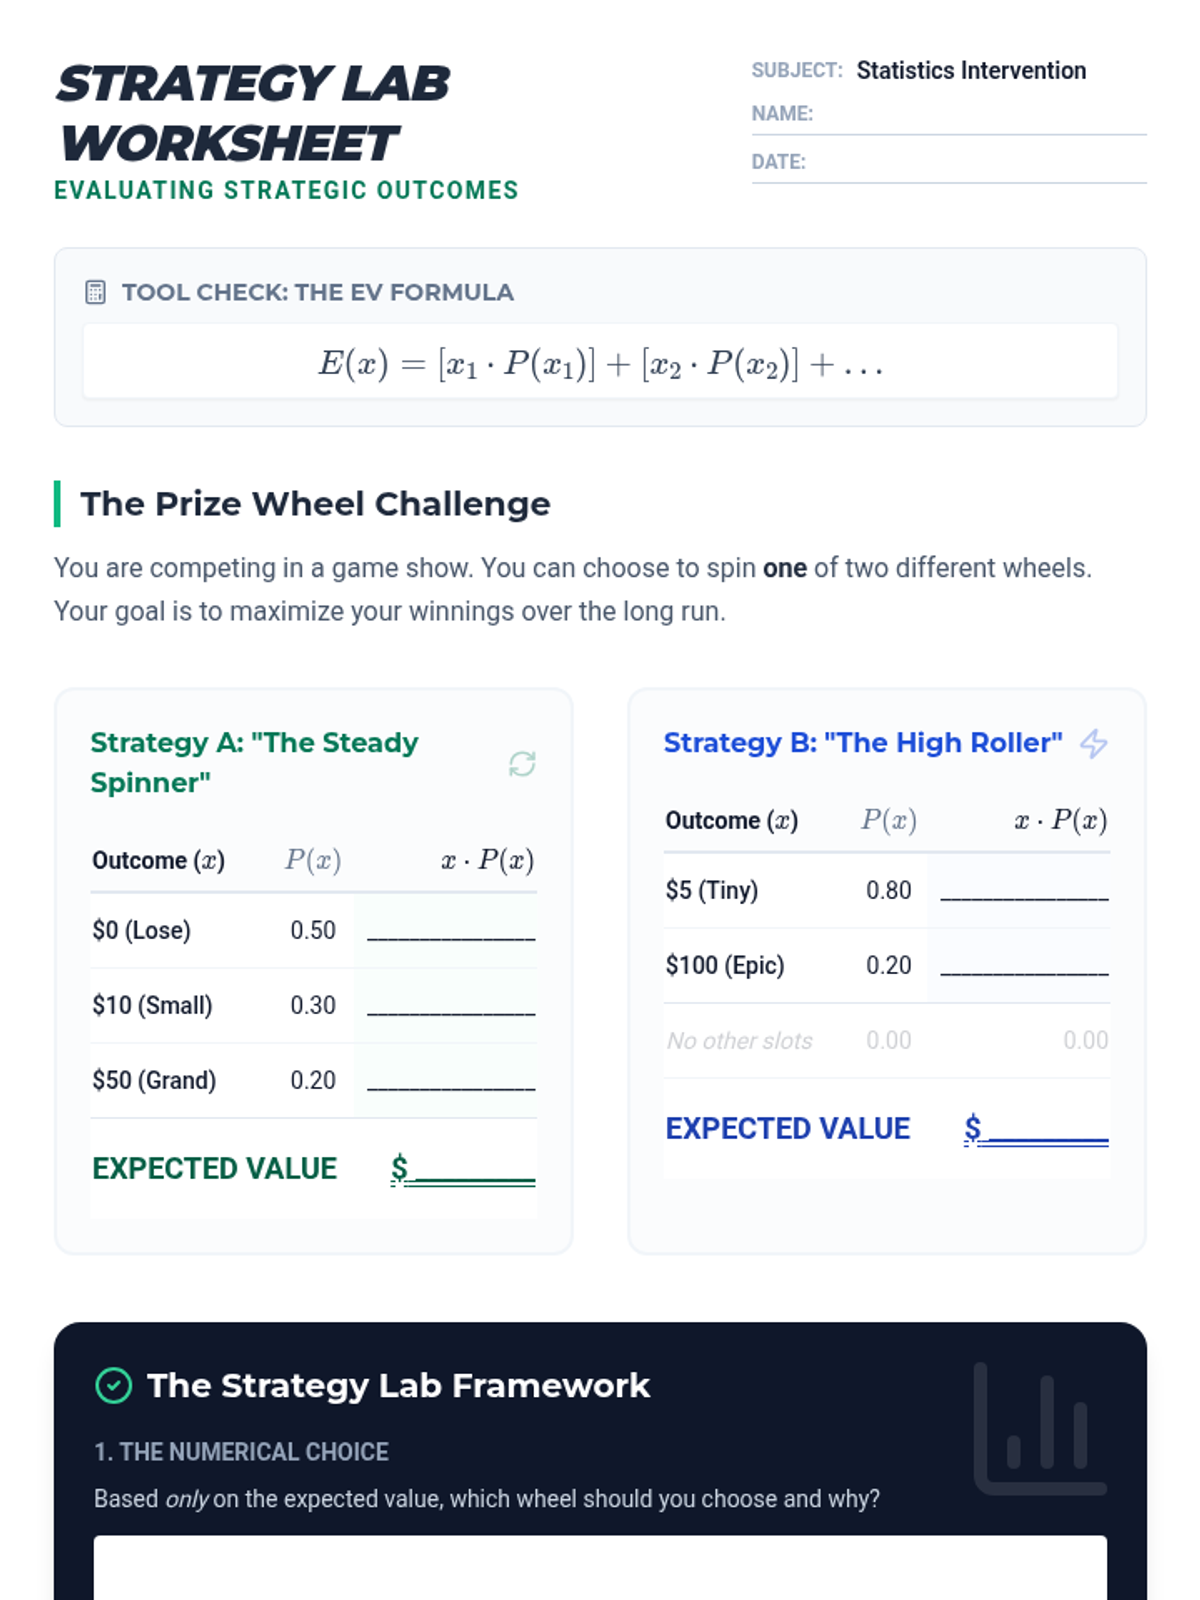Click the Numerical Choice answer box

[x=600, y=1567]
